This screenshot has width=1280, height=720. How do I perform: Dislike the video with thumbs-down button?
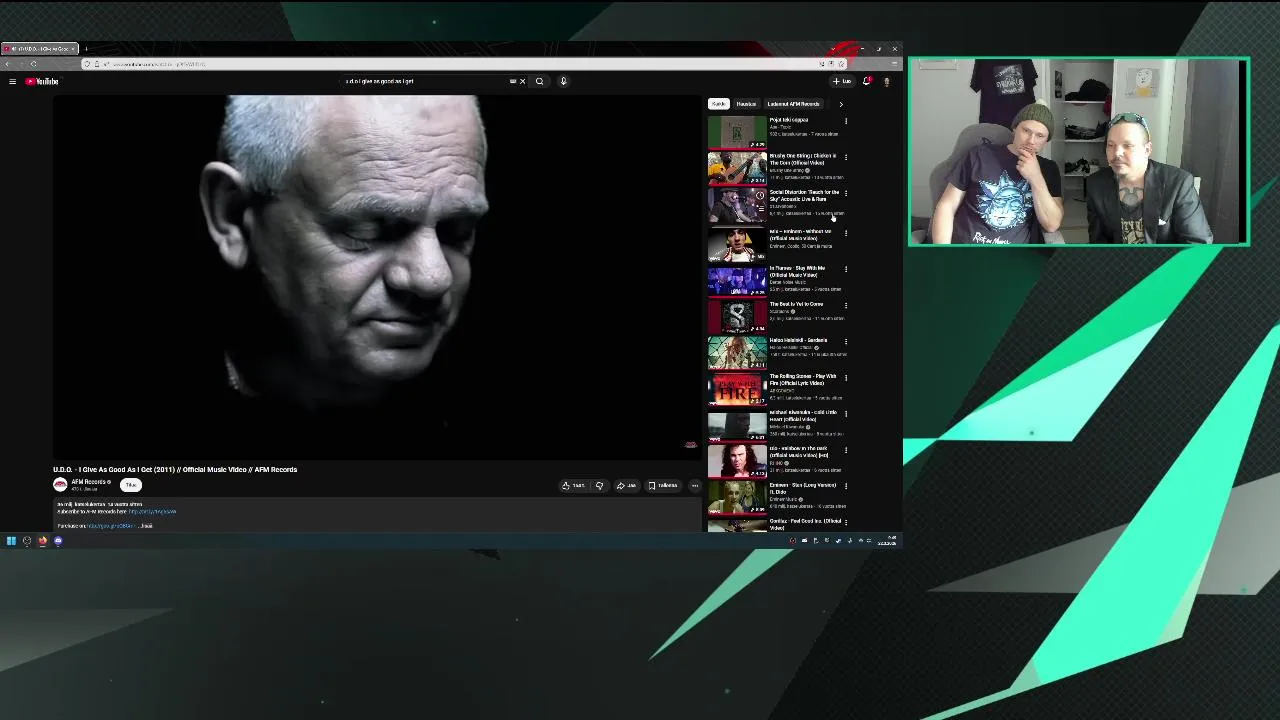pyautogui.click(x=599, y=485)
